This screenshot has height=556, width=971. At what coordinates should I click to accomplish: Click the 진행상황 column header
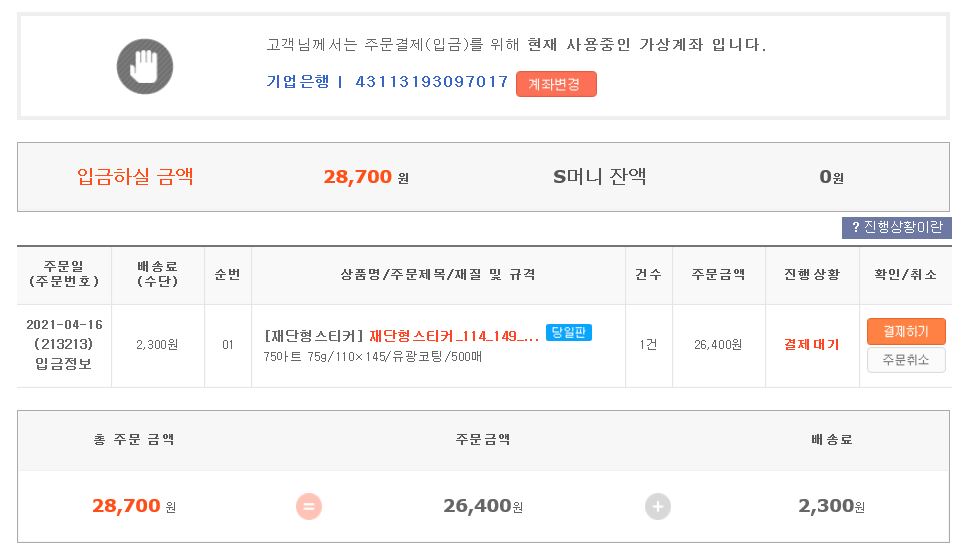pos(811,274)
